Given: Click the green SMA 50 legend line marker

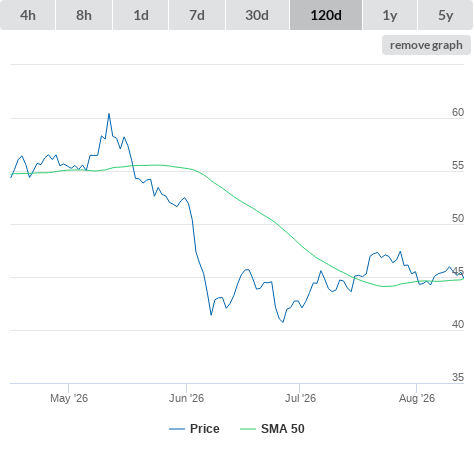Looking at the screenshot, I should point(248,429).
